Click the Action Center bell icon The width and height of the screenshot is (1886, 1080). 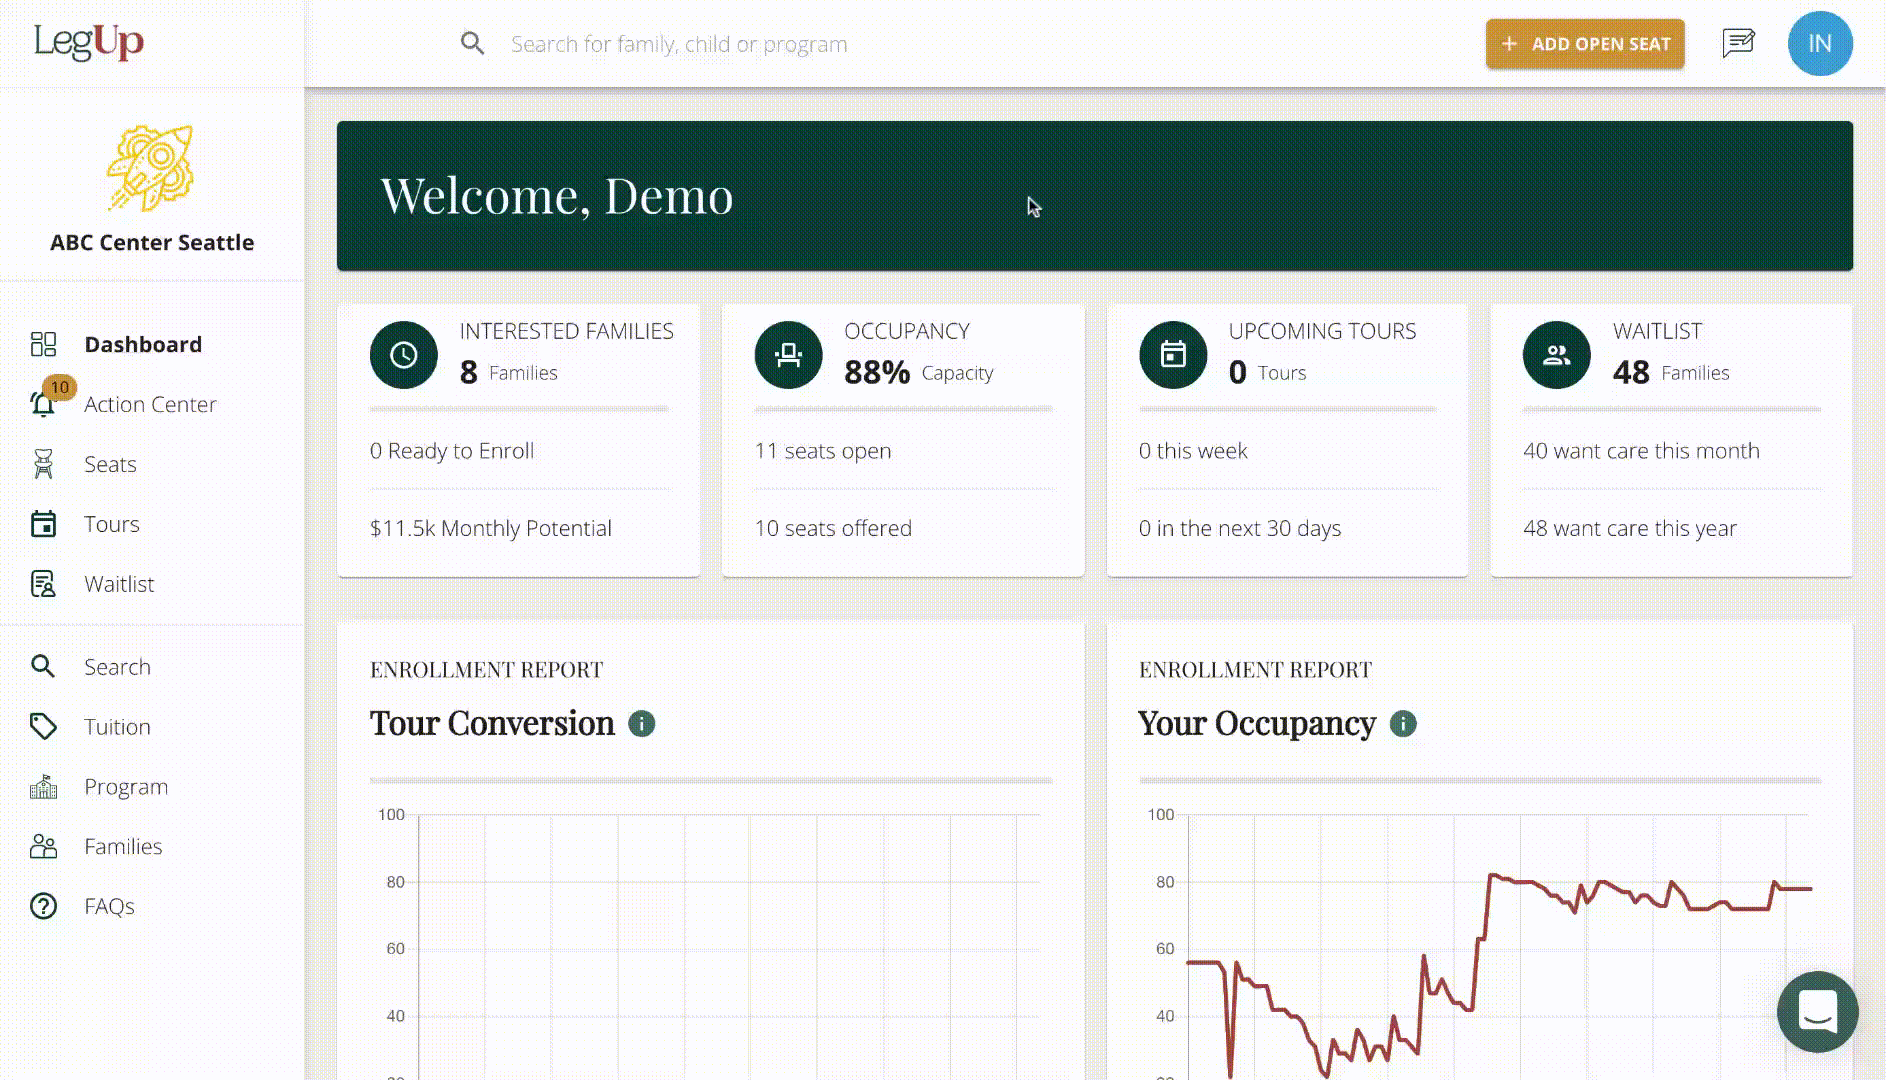tap(42, 405)
